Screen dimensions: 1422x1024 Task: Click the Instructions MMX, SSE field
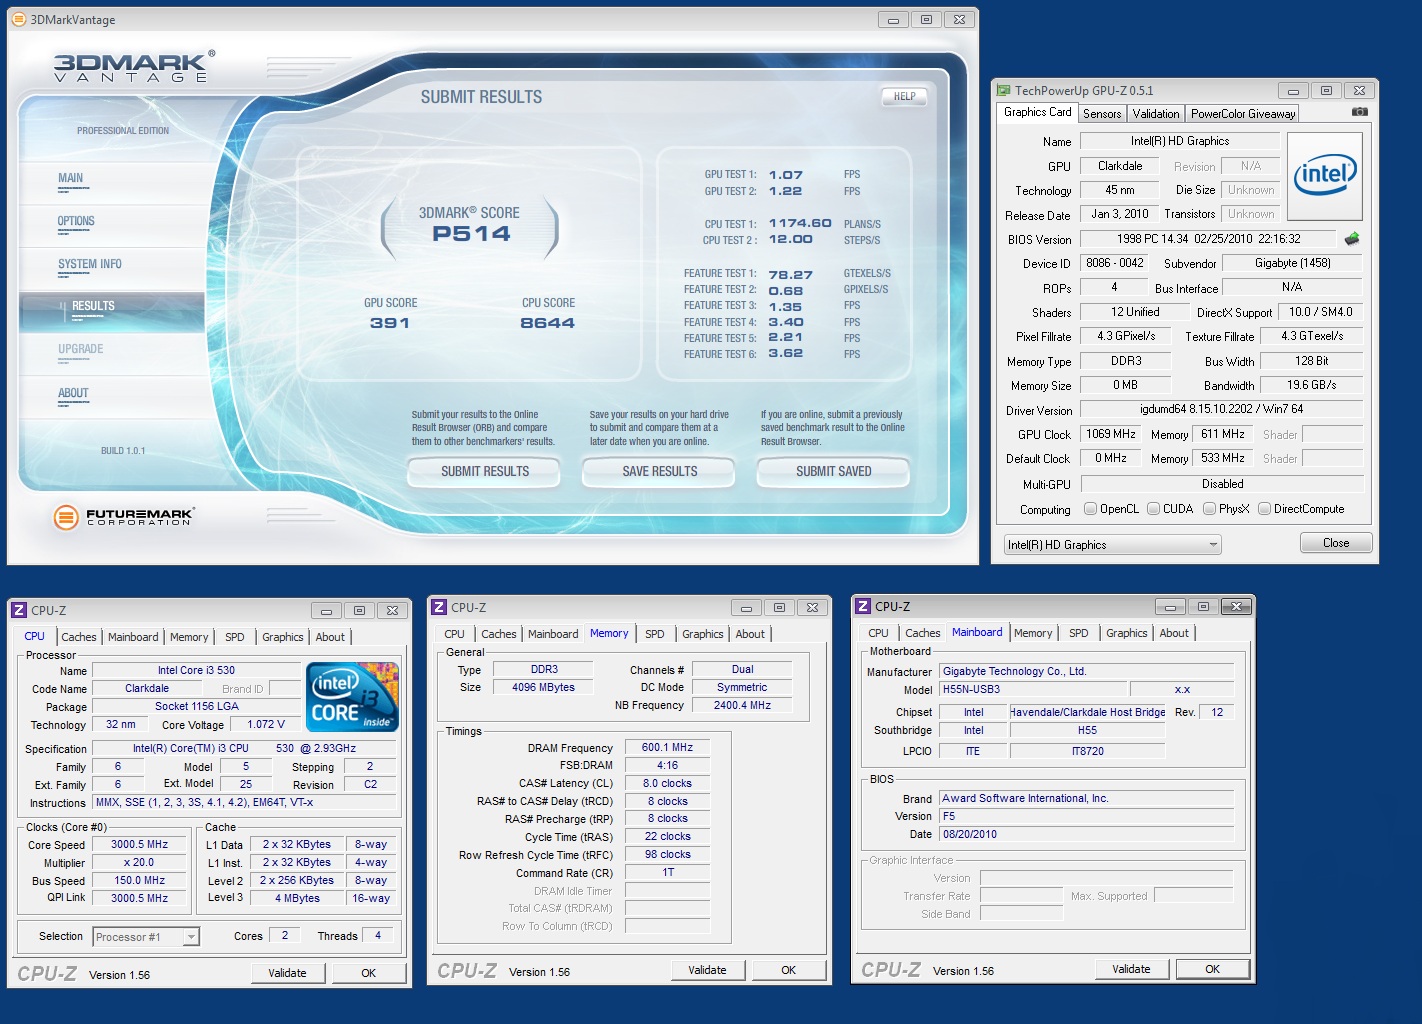pyautogui.click(x=244, y=802)
